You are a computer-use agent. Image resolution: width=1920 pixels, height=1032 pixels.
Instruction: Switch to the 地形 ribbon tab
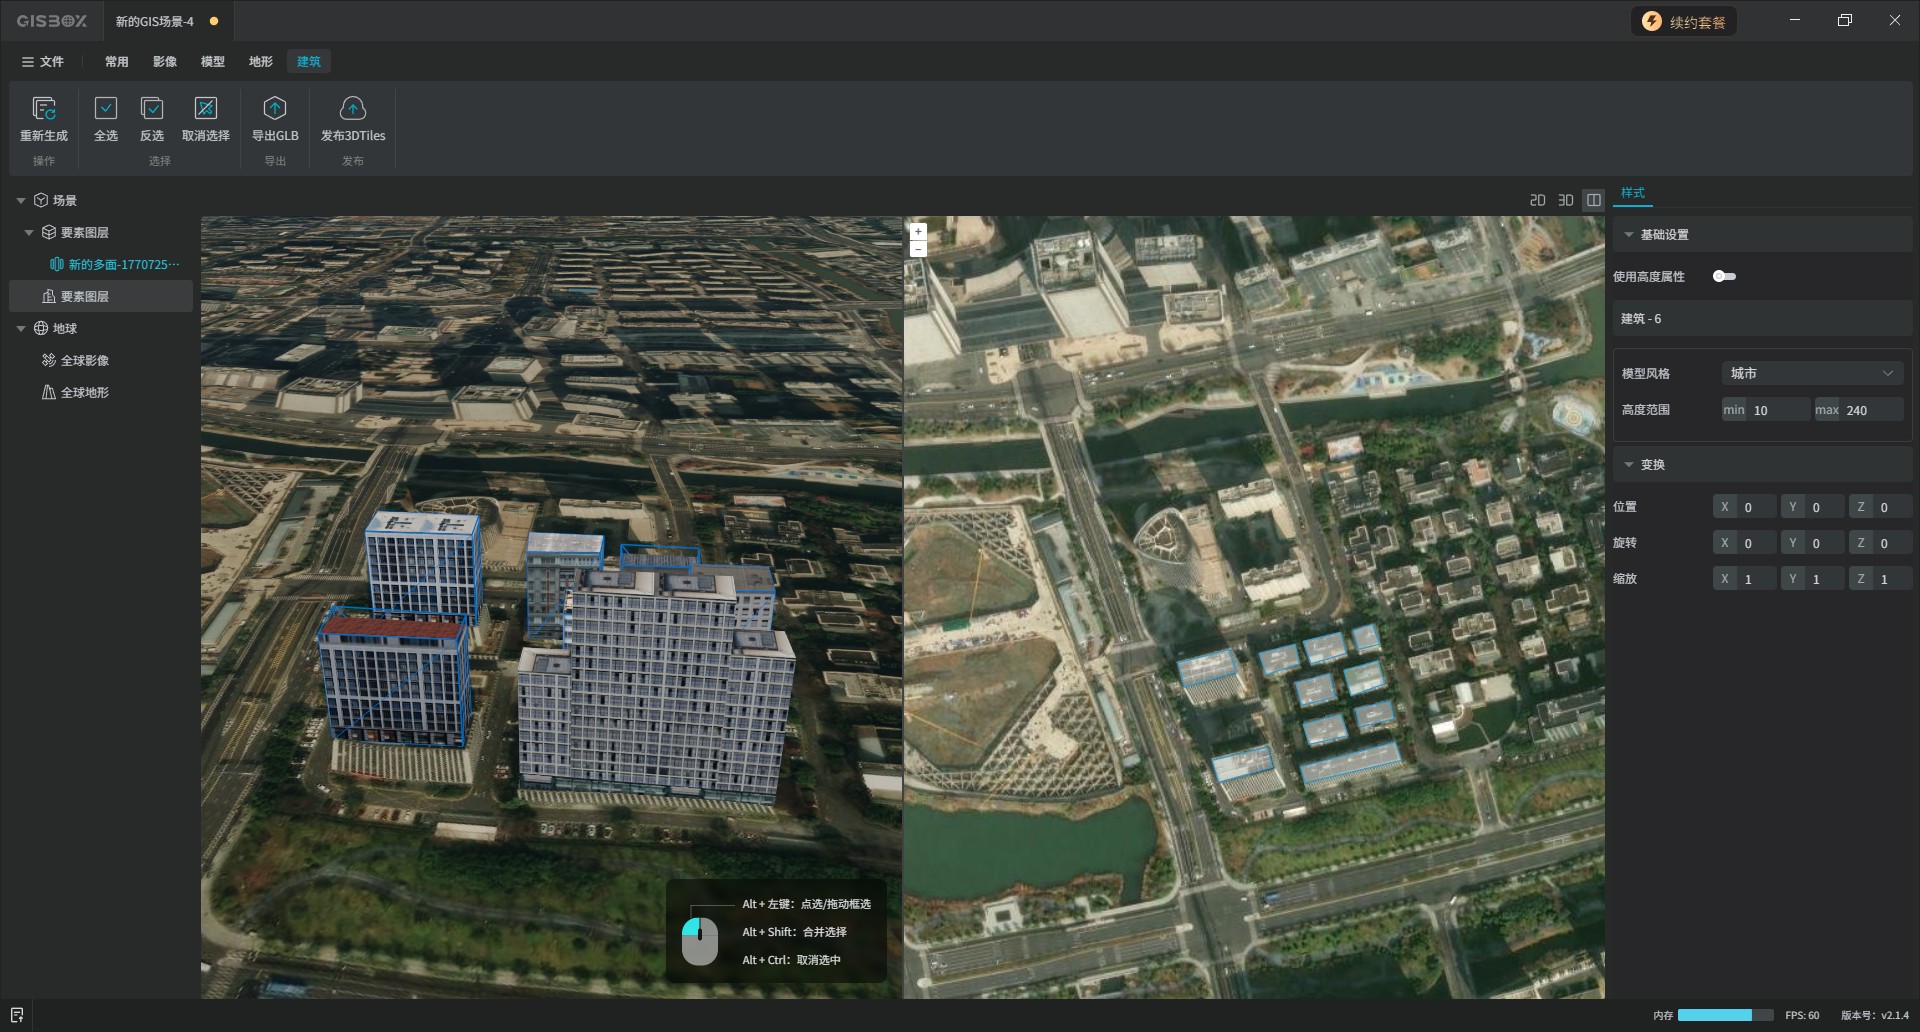click(x=260, y=62)
